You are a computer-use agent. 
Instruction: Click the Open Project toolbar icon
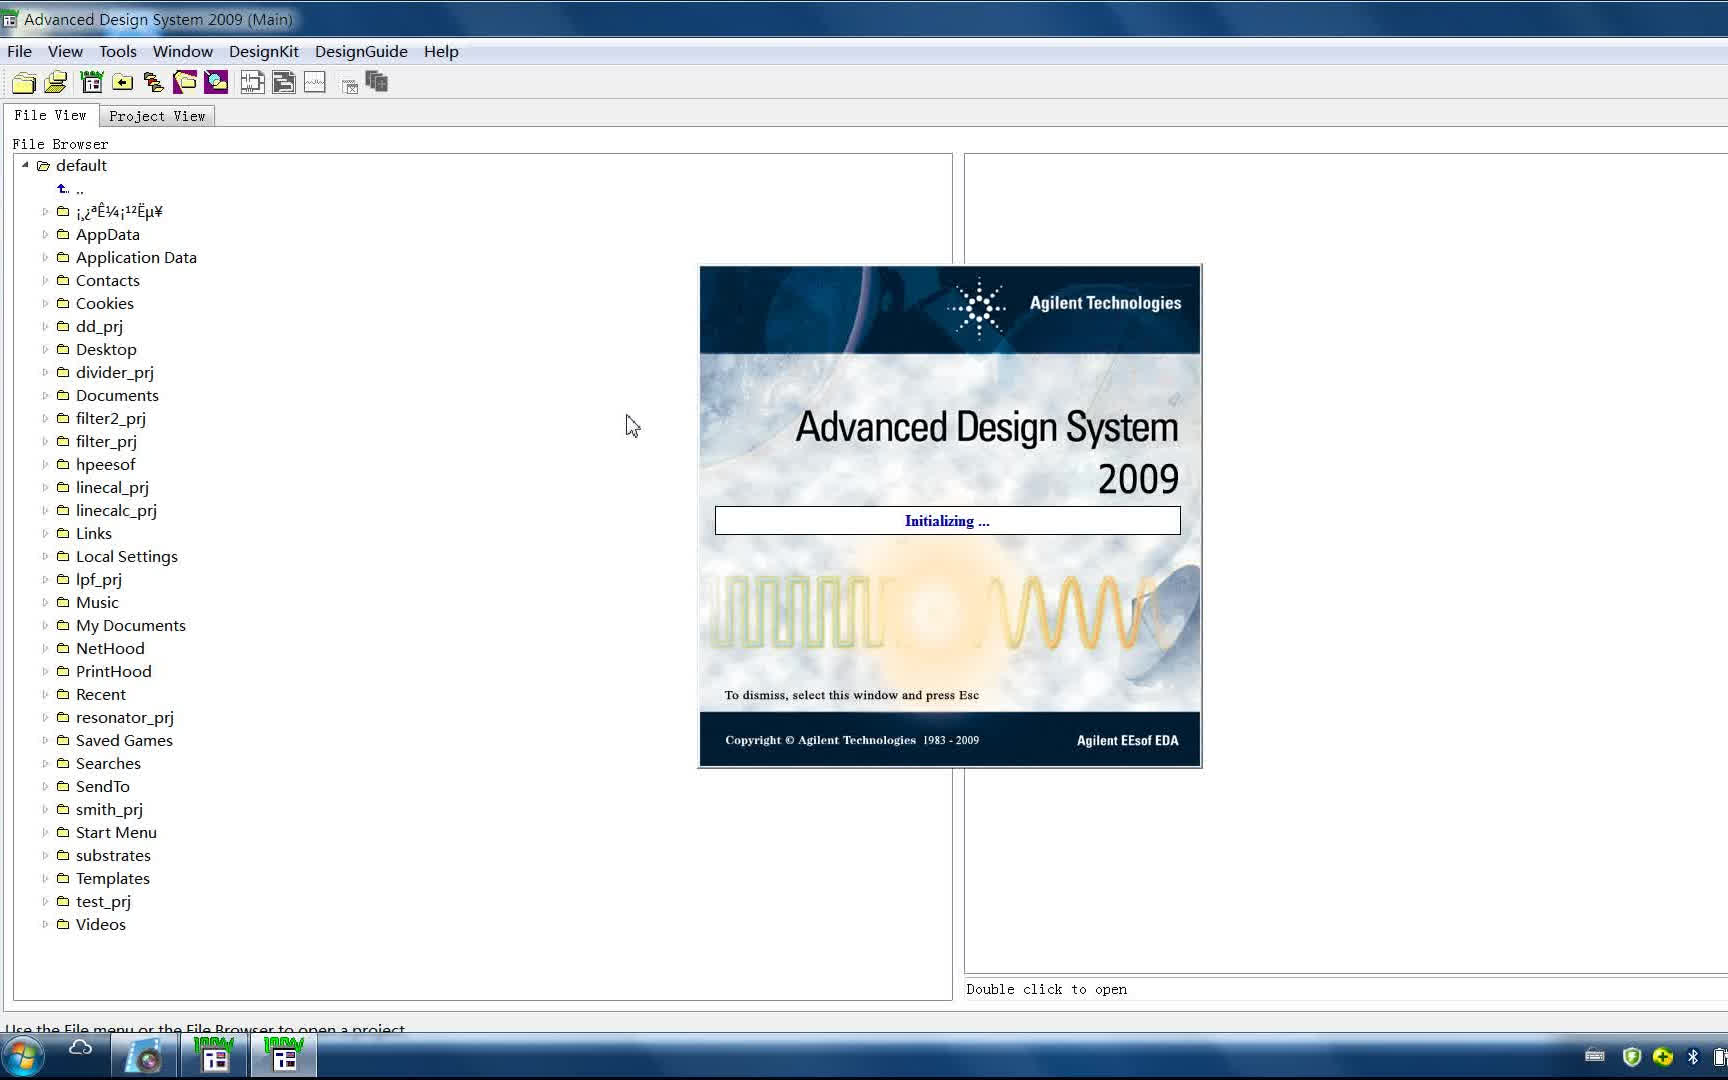click(x=56, y=83)
